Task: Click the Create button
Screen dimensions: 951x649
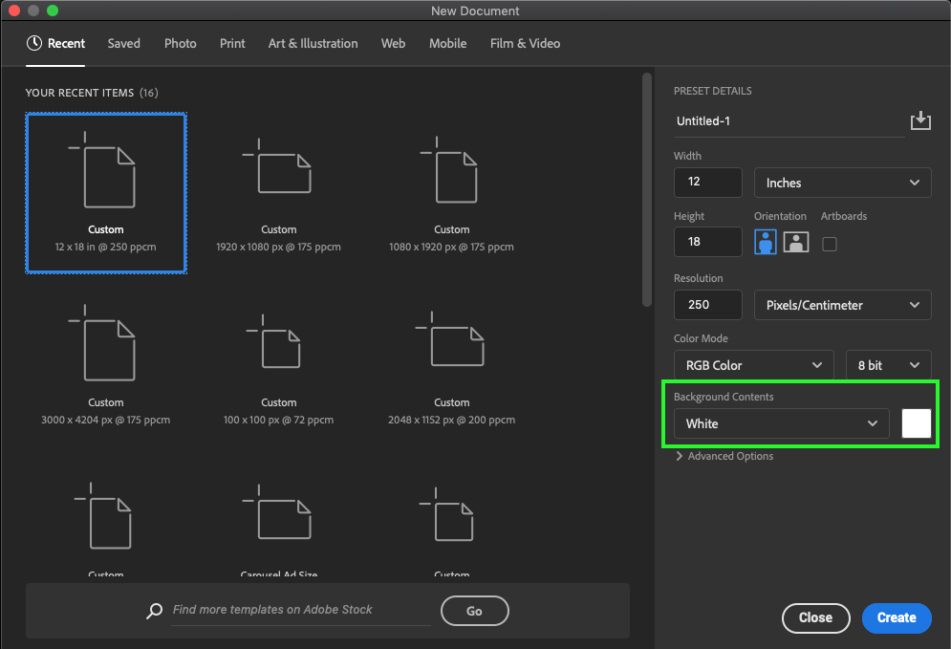Action: [x=896, y=618]
